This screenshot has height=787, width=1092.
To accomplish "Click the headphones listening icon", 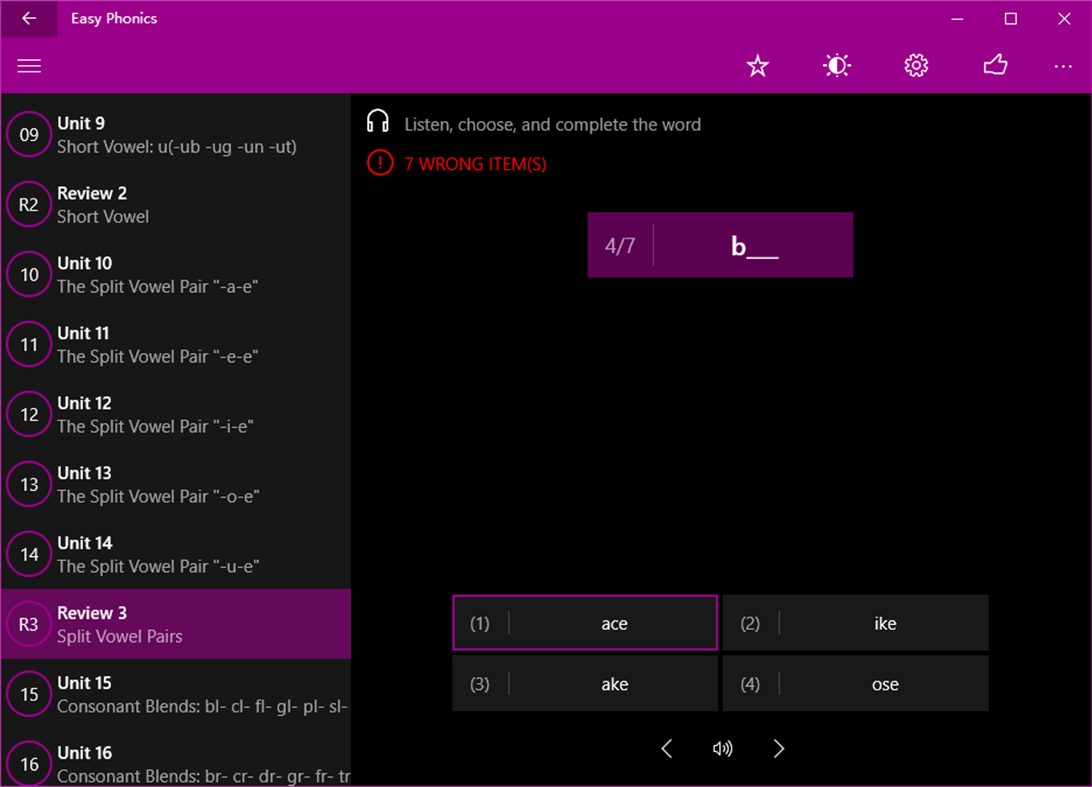I will 379,122.
